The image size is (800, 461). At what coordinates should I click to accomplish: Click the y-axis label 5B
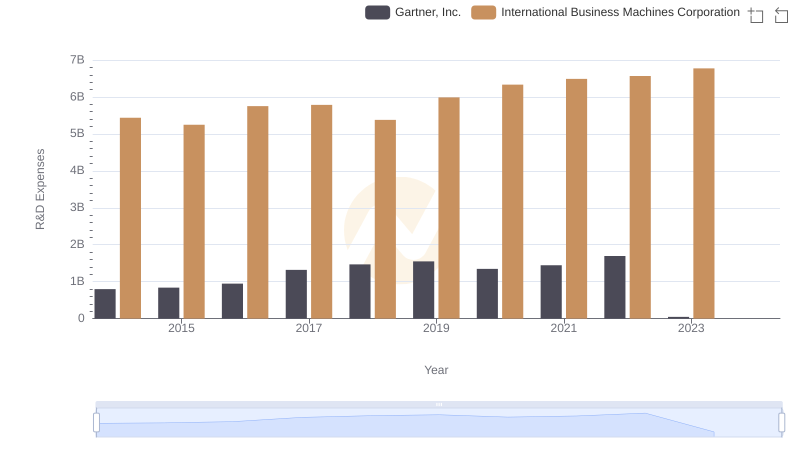(77, 134)
